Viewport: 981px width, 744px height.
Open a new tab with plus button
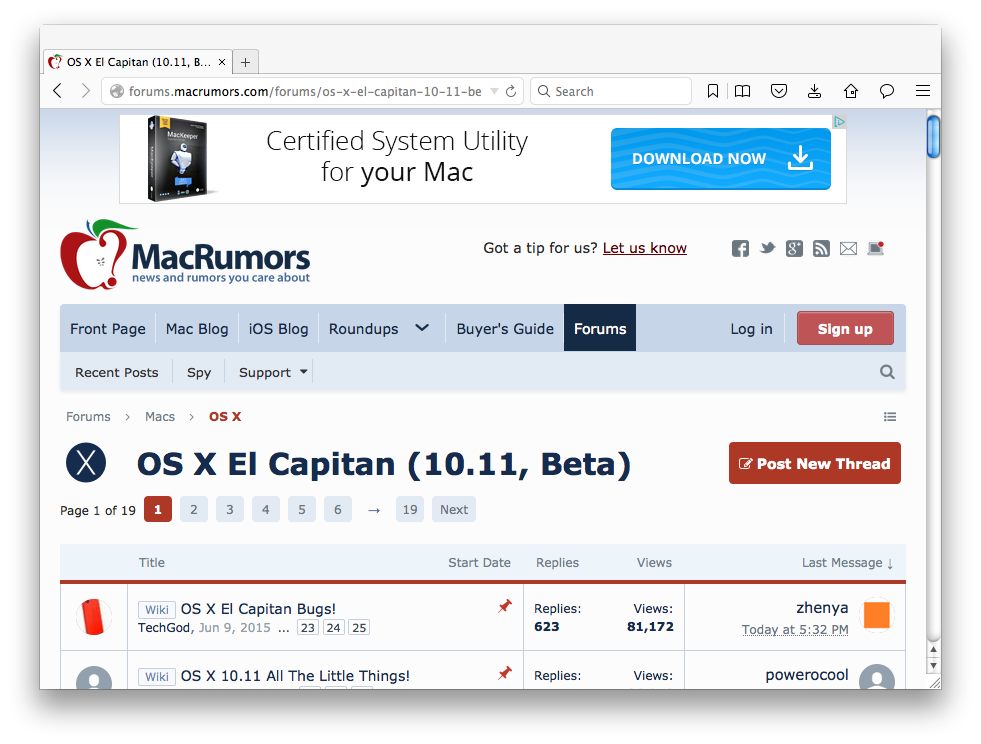click(245, 62)
